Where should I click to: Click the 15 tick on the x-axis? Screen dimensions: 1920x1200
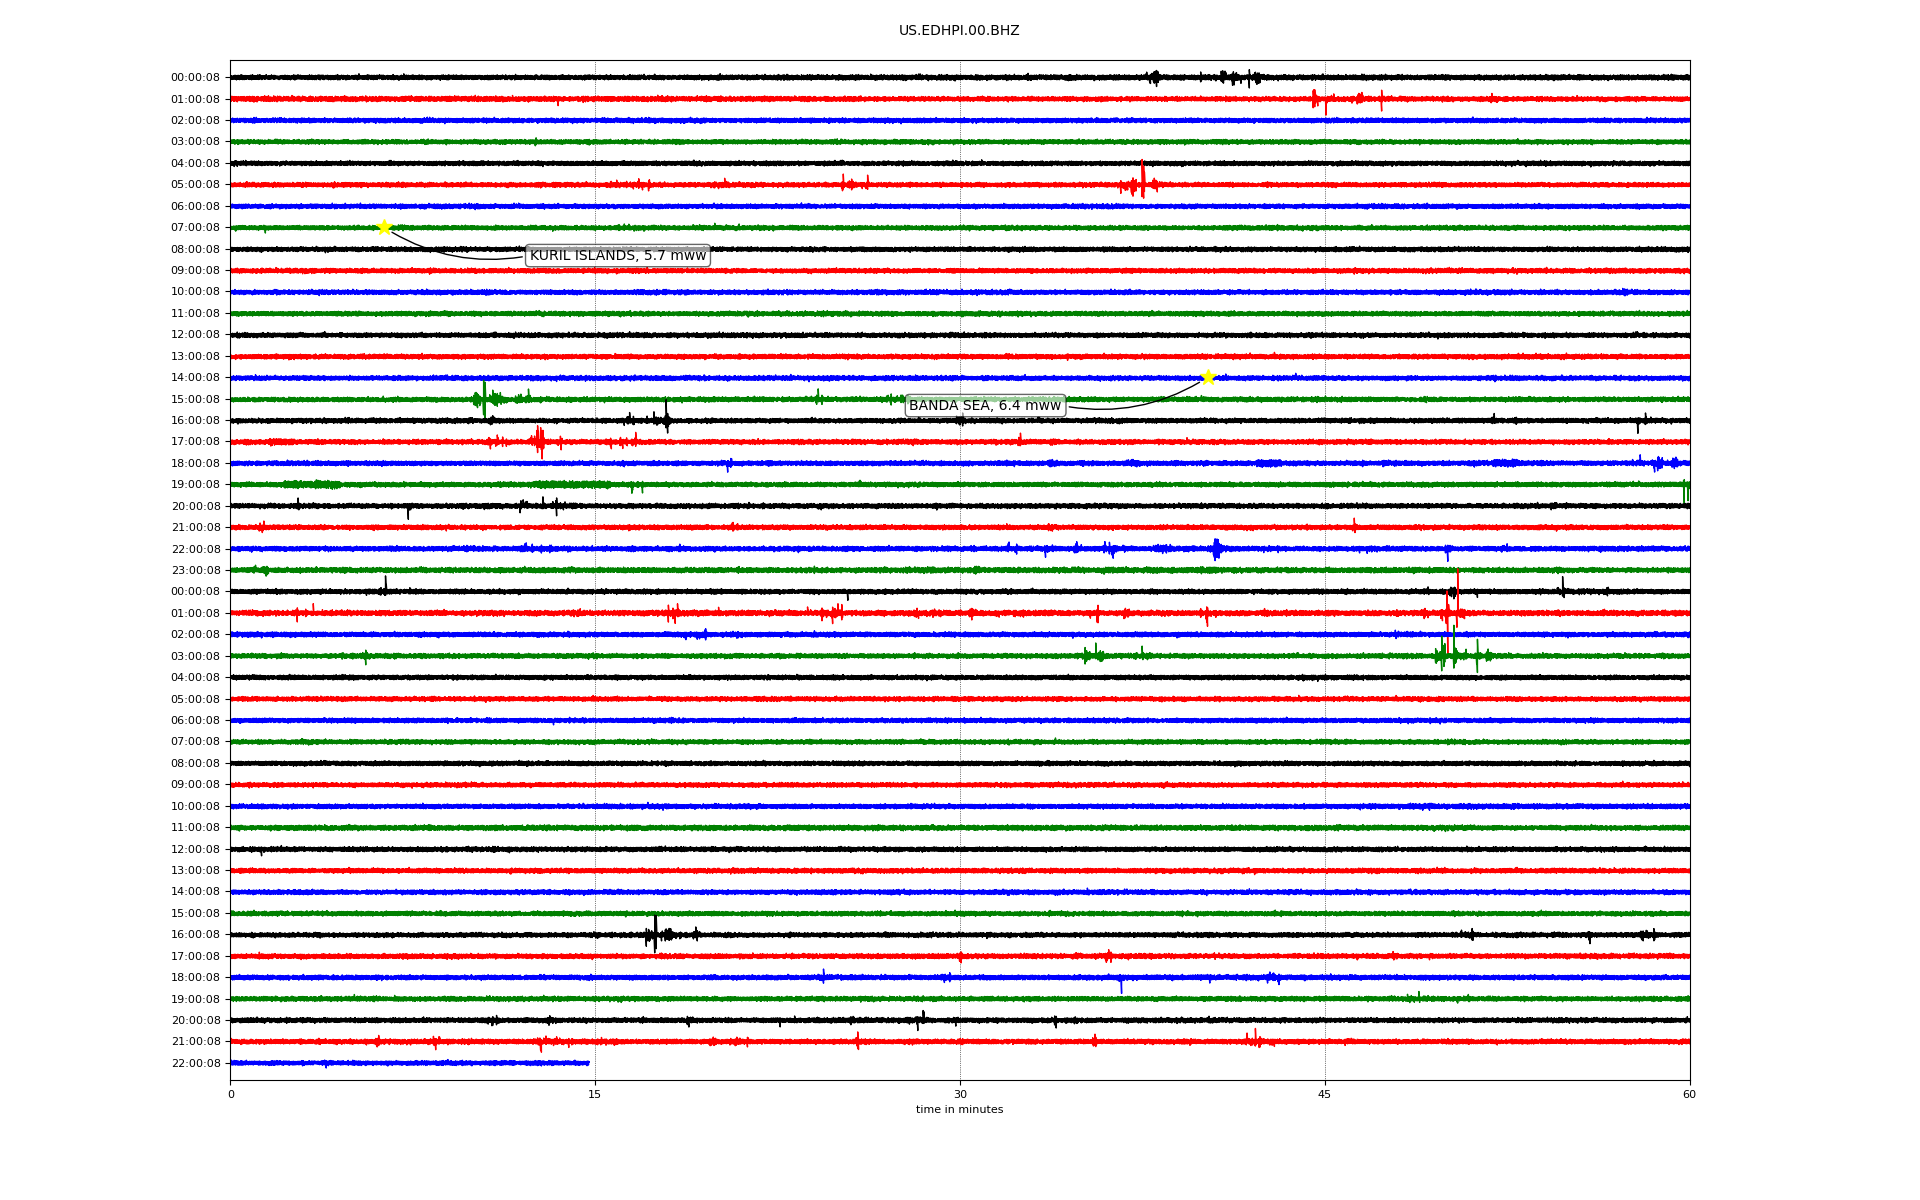click(x=595, y=1094)
